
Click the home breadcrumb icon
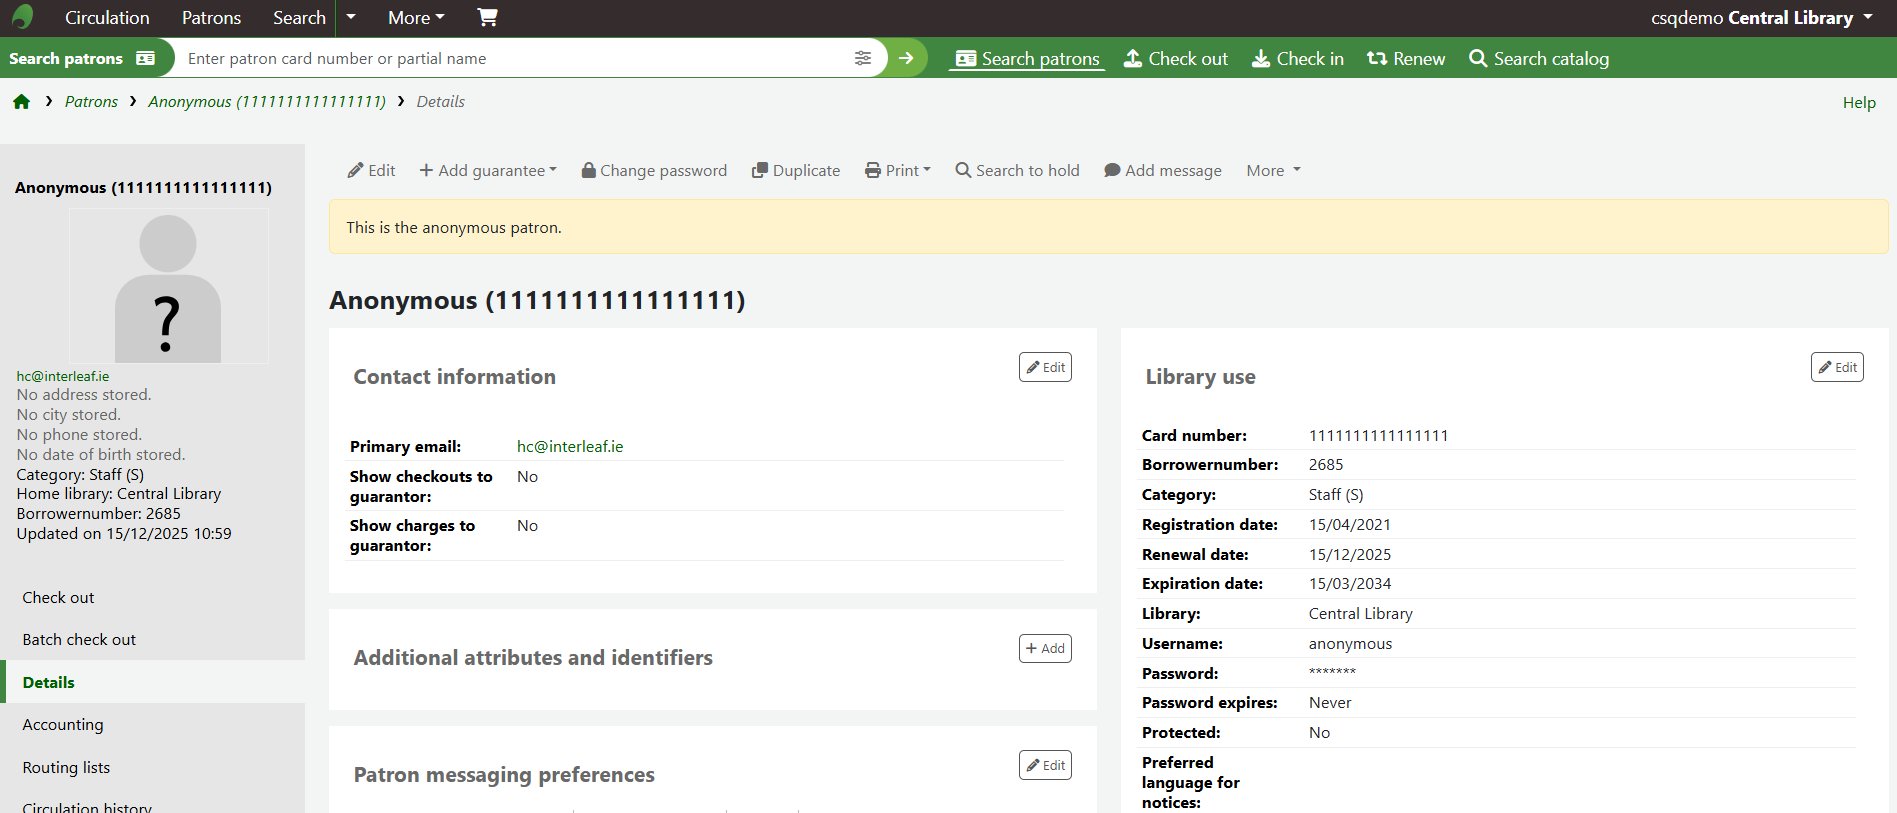pos(21,102)
